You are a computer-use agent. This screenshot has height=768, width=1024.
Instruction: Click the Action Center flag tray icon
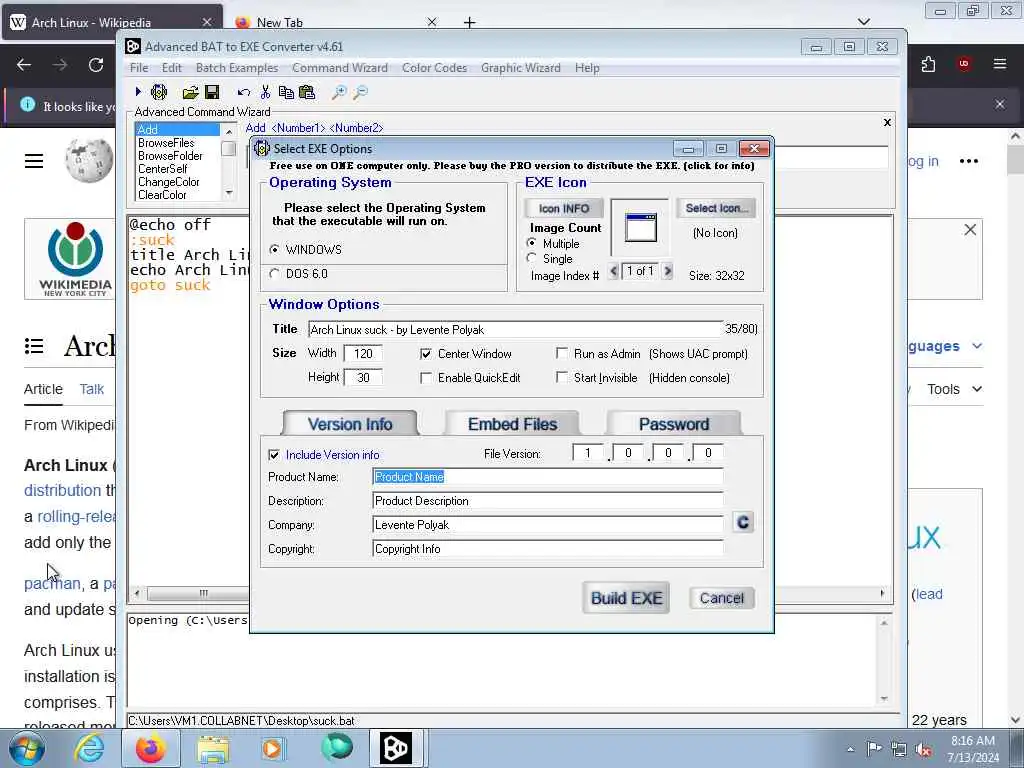(x=874, y=748)
